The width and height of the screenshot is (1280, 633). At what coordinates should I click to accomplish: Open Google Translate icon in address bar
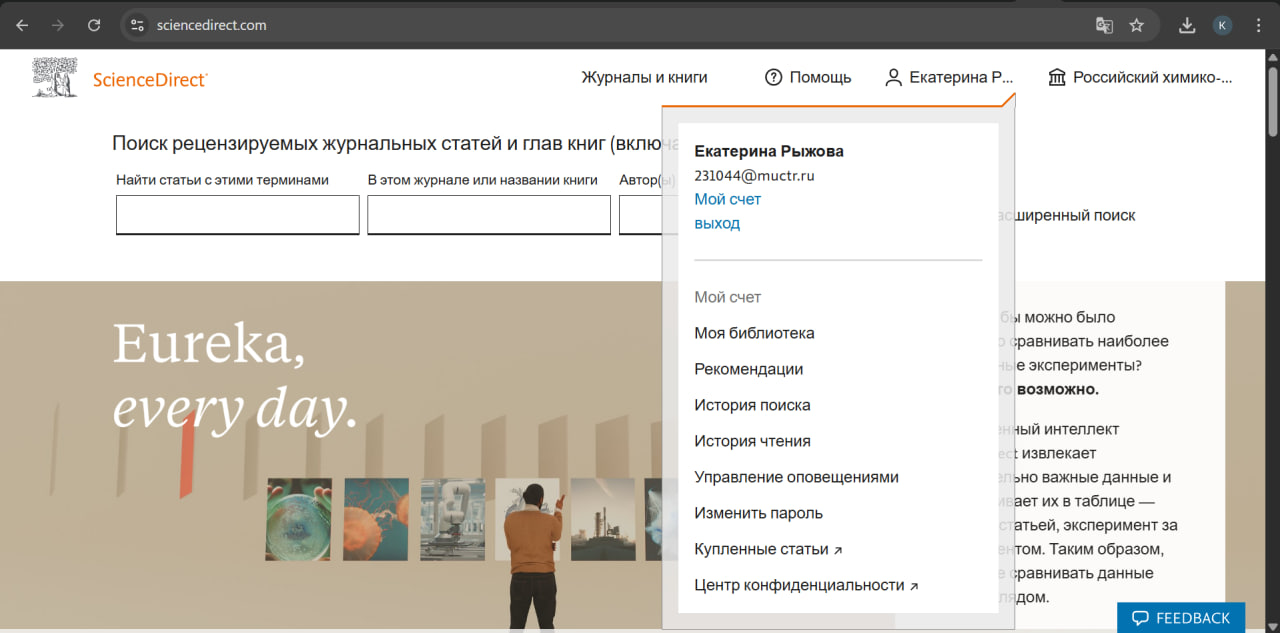click(1104, 24)
